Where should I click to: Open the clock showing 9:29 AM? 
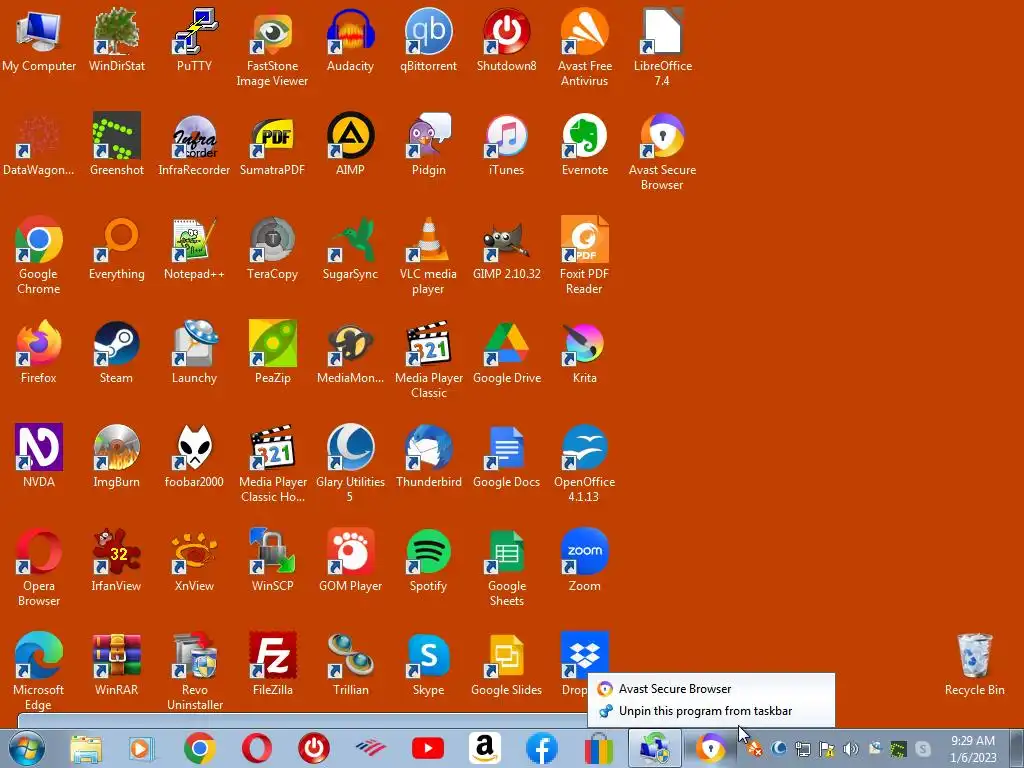point(973,749)
